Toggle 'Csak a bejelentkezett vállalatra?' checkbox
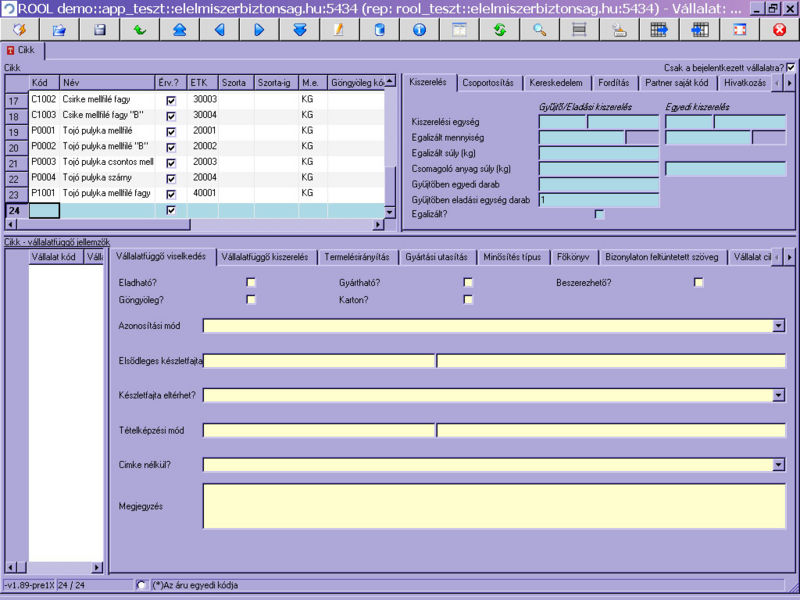This screenshot has height=600, width=800. point(791,67)
